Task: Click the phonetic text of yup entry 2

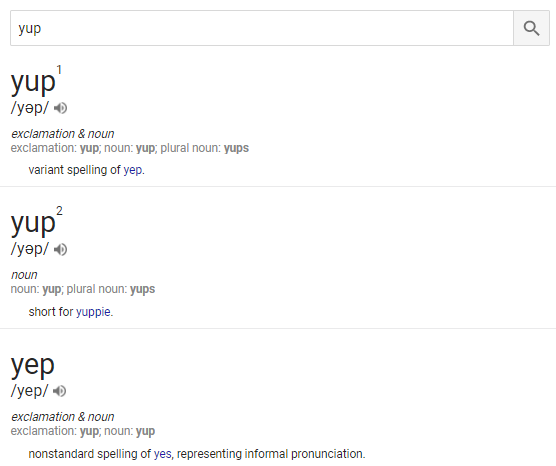Action: [30, 249]
